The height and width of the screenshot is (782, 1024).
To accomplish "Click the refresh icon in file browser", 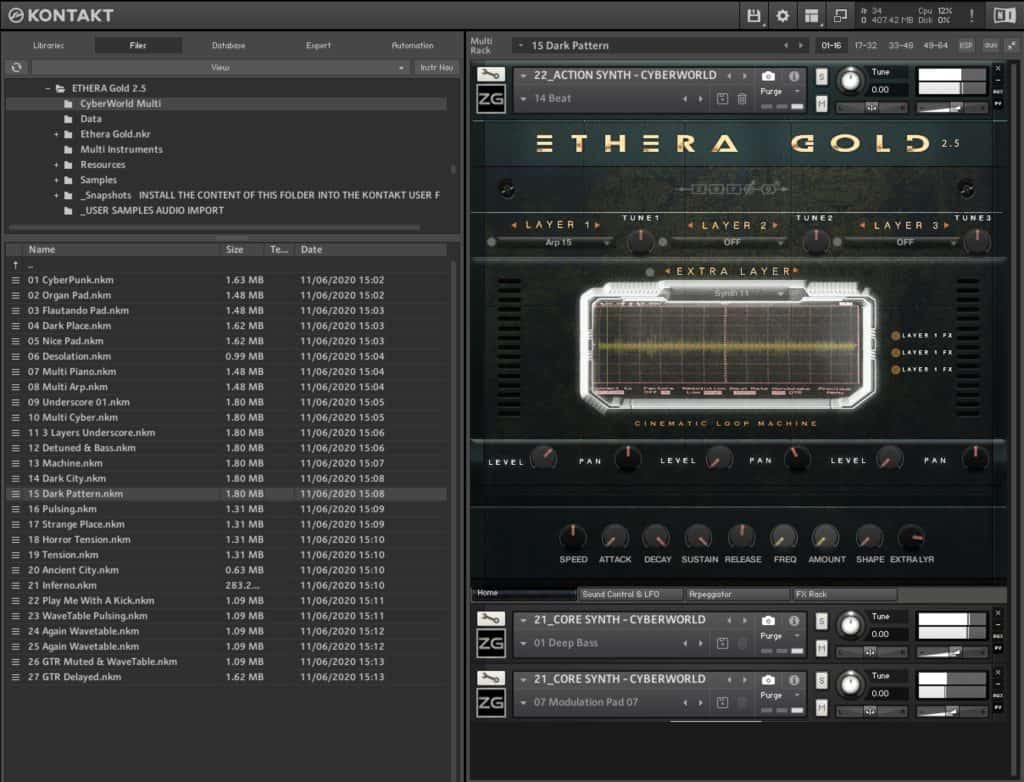I will (x=16, y=67).
